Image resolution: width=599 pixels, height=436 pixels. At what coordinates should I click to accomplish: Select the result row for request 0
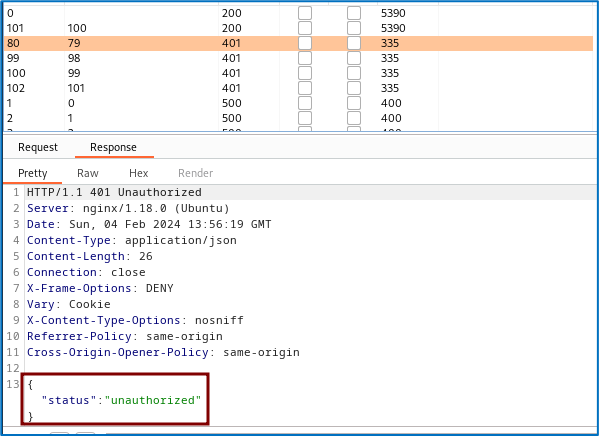[x=298, y=13]
